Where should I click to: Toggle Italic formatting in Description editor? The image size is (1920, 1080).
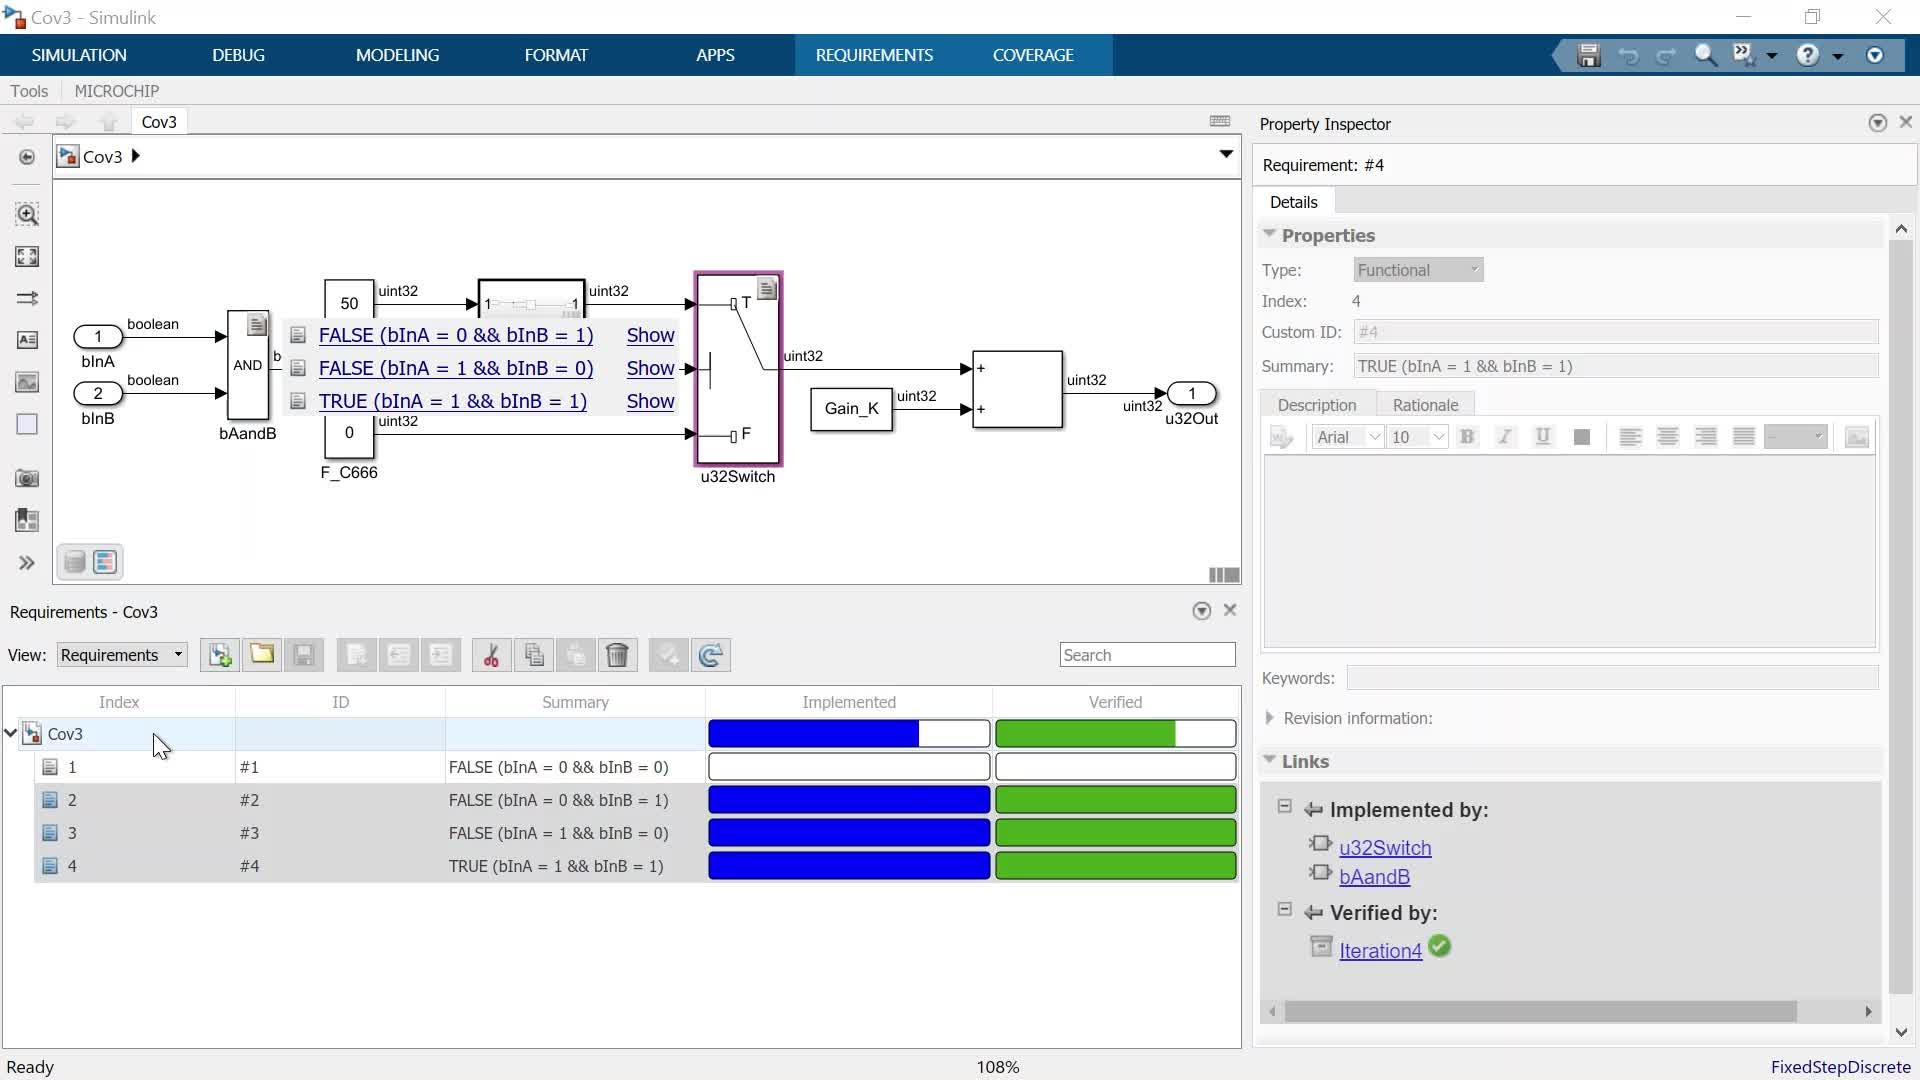click(x=1505, y=437)
